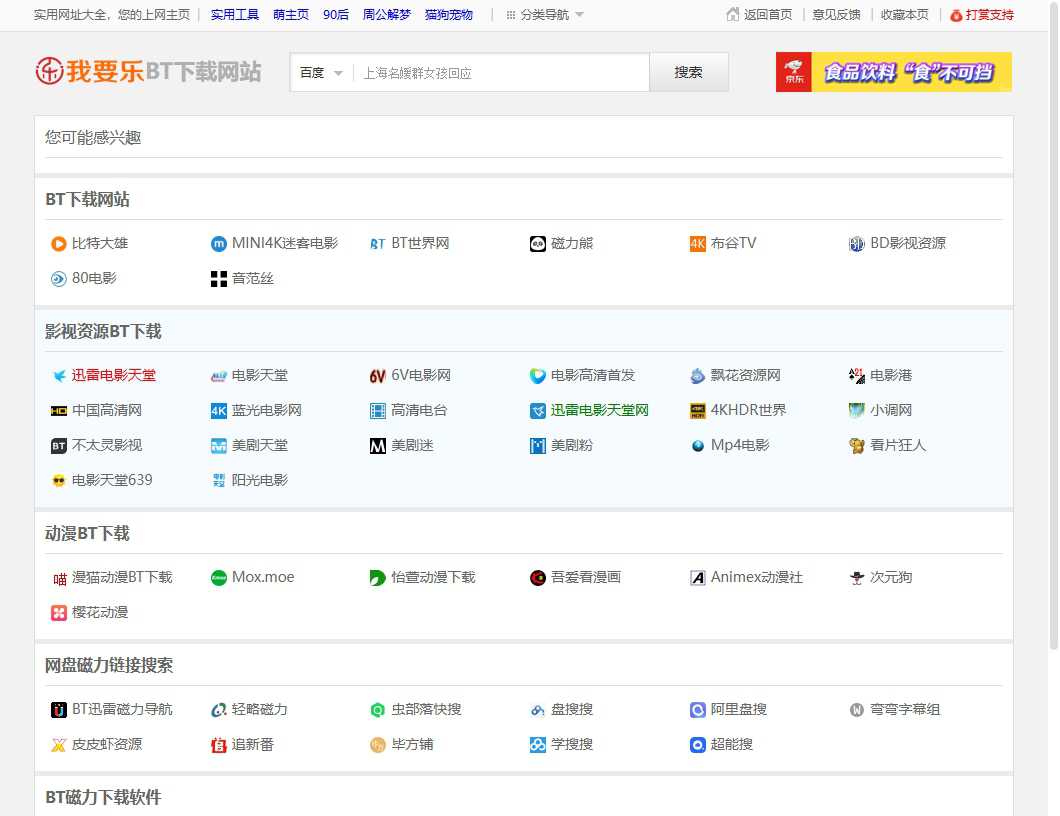Screen dimensions: 1060x816
Task: Click the 电影港 icon
Action: (857, 376)
